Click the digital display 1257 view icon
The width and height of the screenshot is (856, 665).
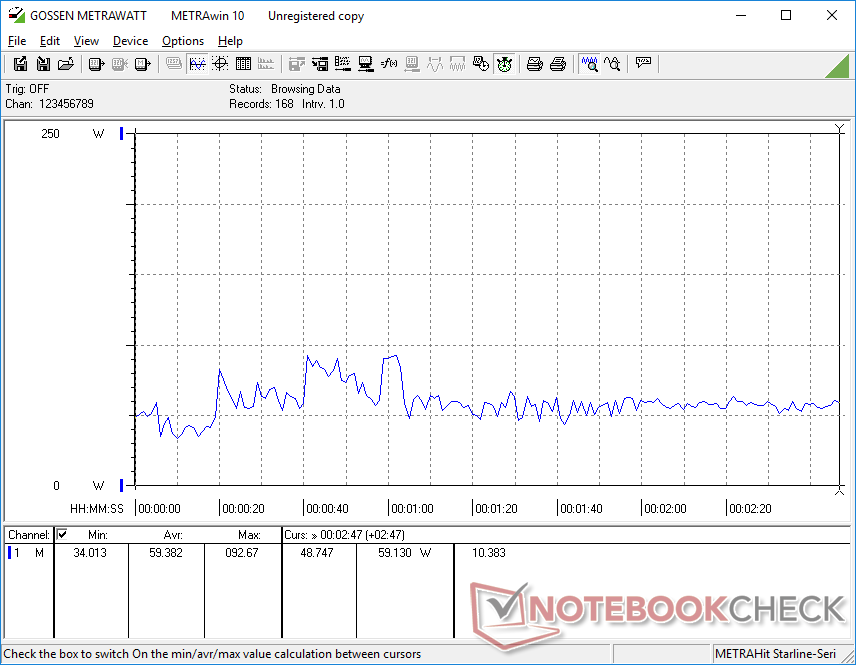pyautogui.click(x=174, y=64)
